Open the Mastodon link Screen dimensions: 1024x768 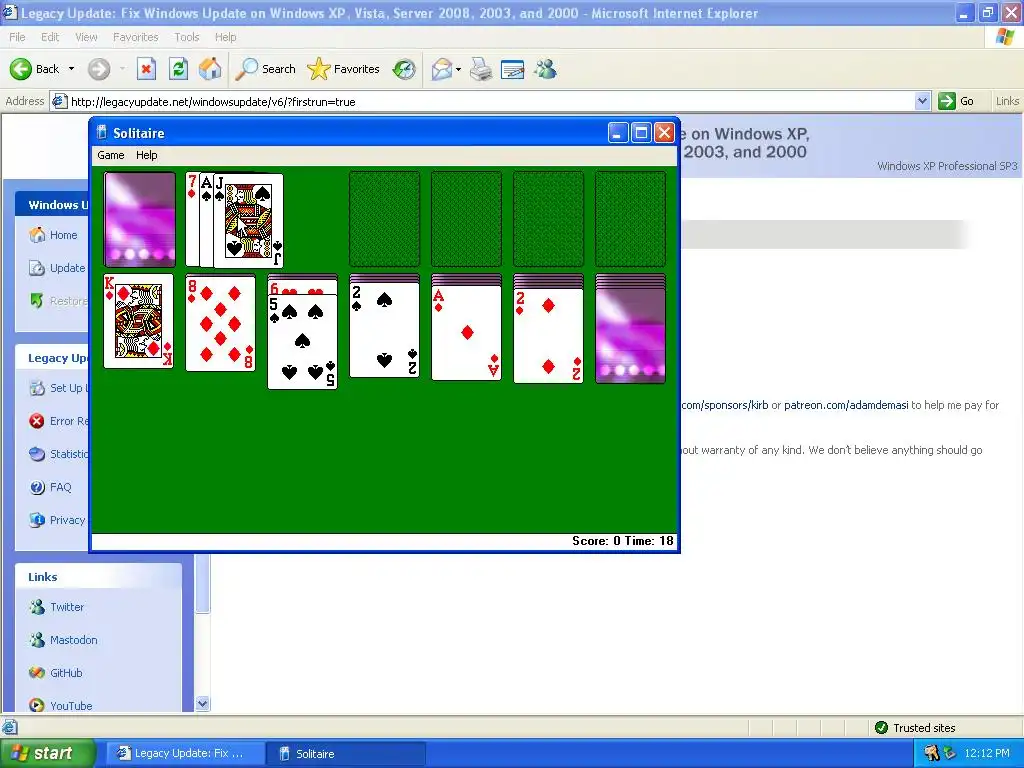pos(63,640)
